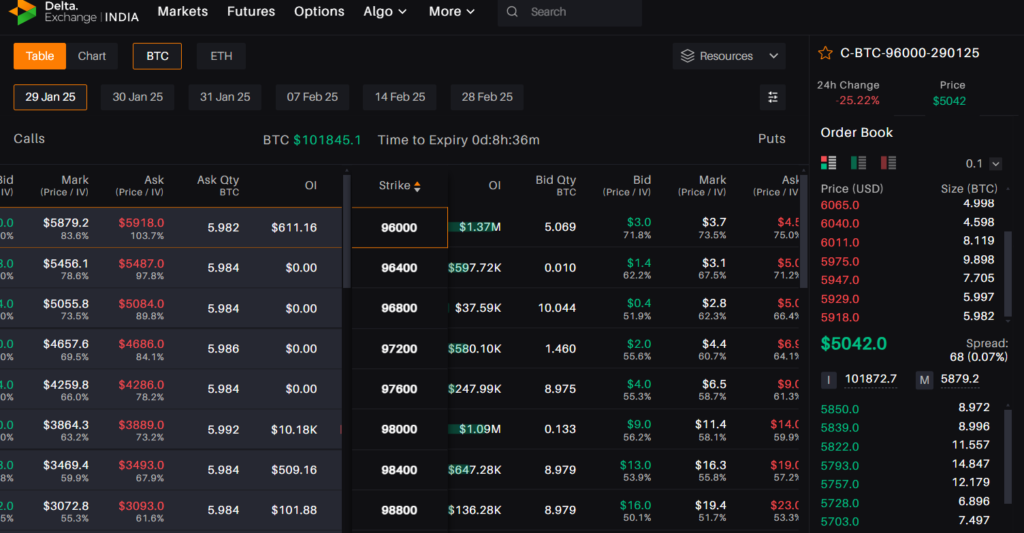Open the Options menu
Screen dimensions: 1024x533
tap(319, 12)
